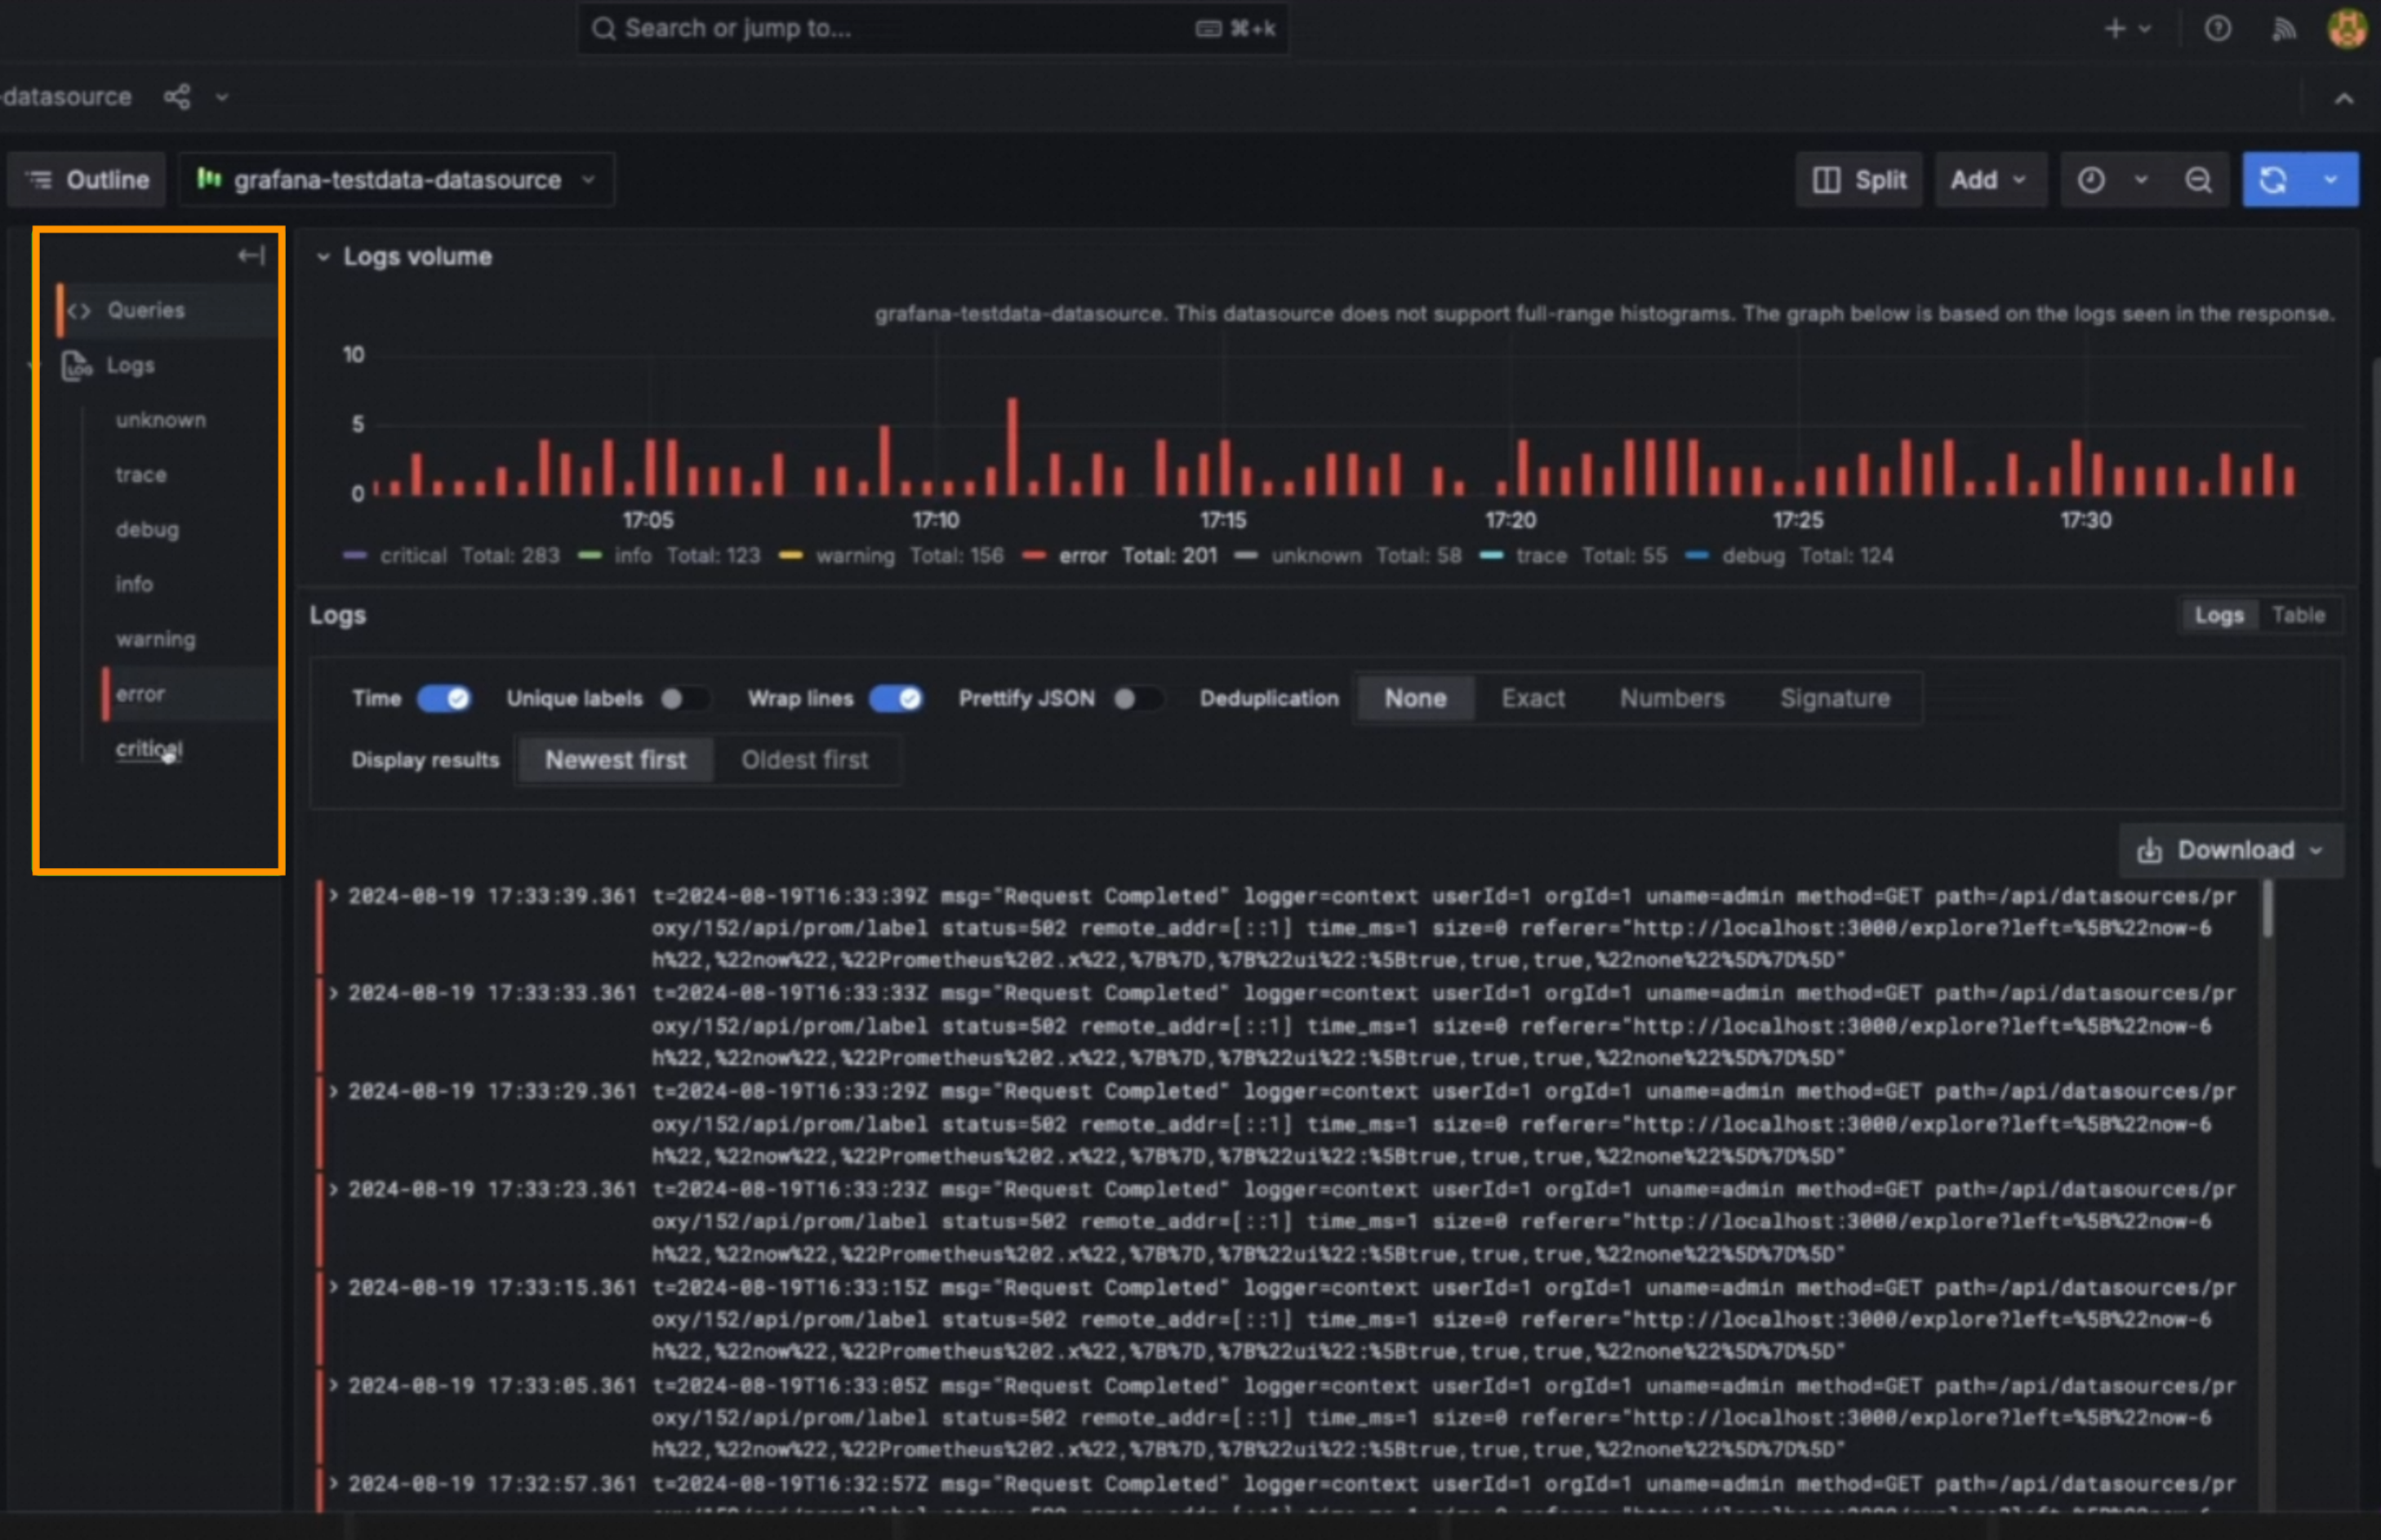Open the grafana-testdata-datasource picker dropdown
This screenshot has height=1540, width=2381.
[x=397, y=180]
